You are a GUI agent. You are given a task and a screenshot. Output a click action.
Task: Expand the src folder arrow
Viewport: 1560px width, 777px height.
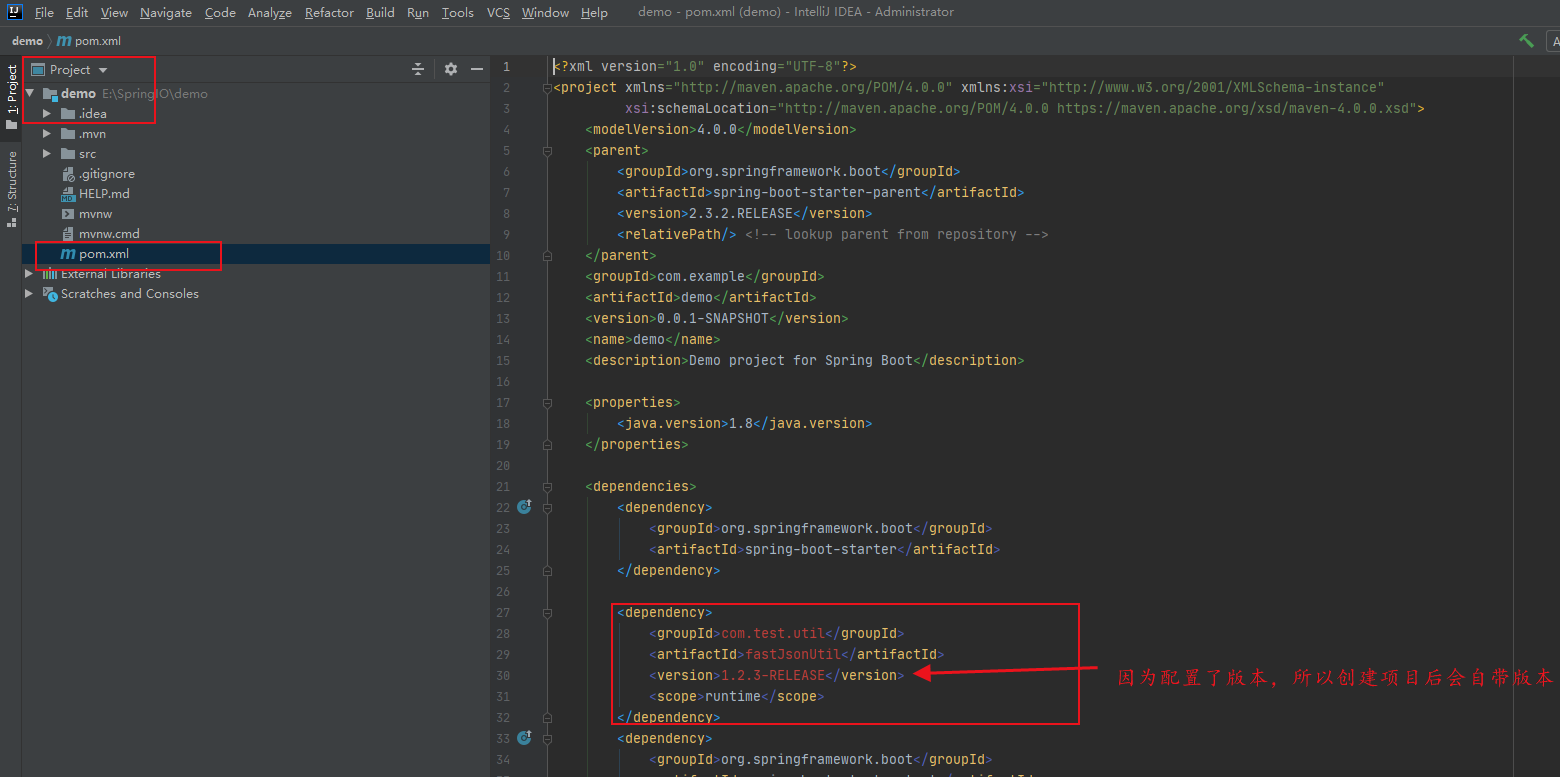pos(47,154)
